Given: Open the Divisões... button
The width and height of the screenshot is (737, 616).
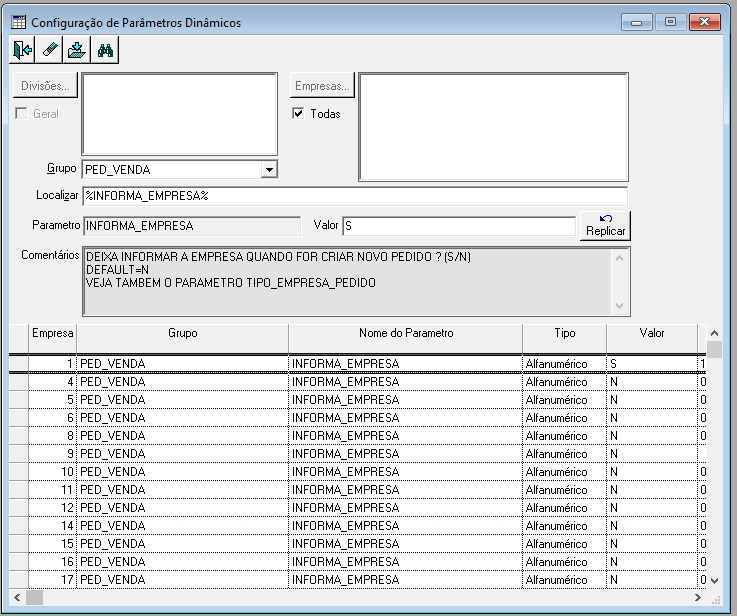Looking at the screenshot, I should click(45, 86).
